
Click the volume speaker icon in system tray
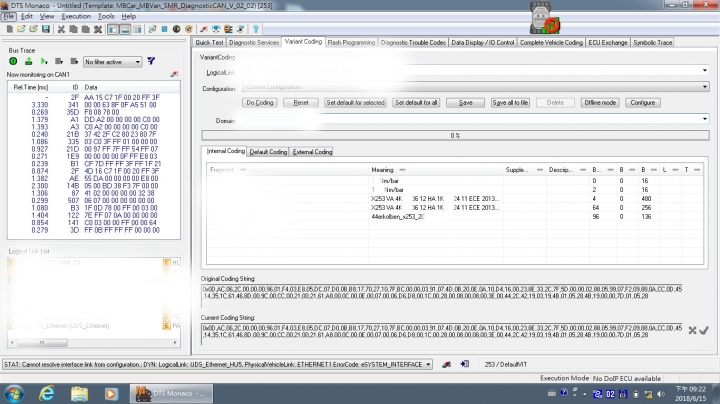click(x=661, y=394)
